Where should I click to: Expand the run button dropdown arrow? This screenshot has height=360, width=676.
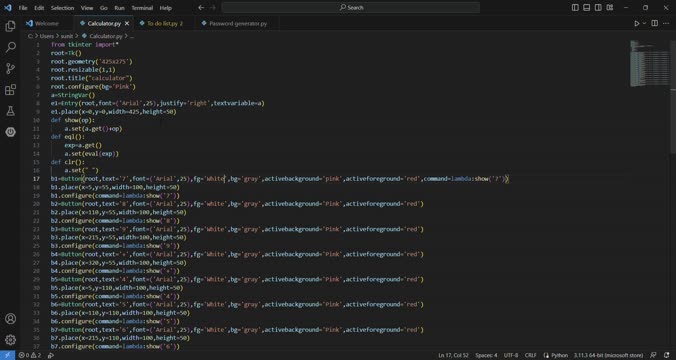[x=645, y=23]
